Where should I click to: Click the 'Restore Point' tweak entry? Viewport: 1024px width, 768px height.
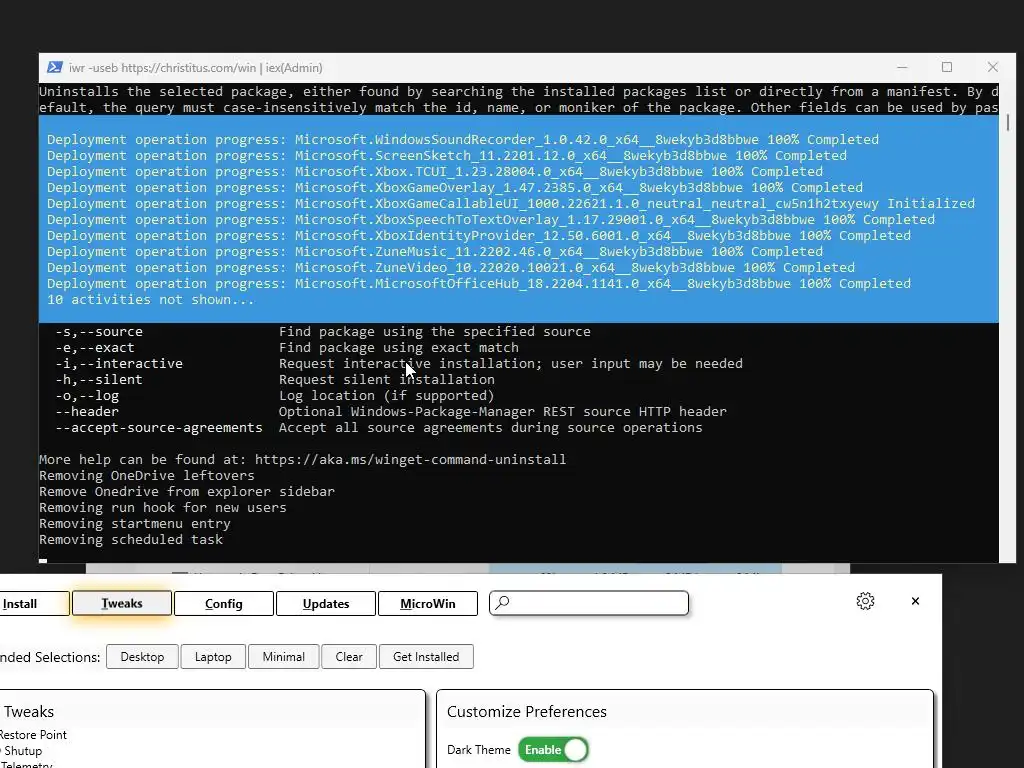[33, 735]
